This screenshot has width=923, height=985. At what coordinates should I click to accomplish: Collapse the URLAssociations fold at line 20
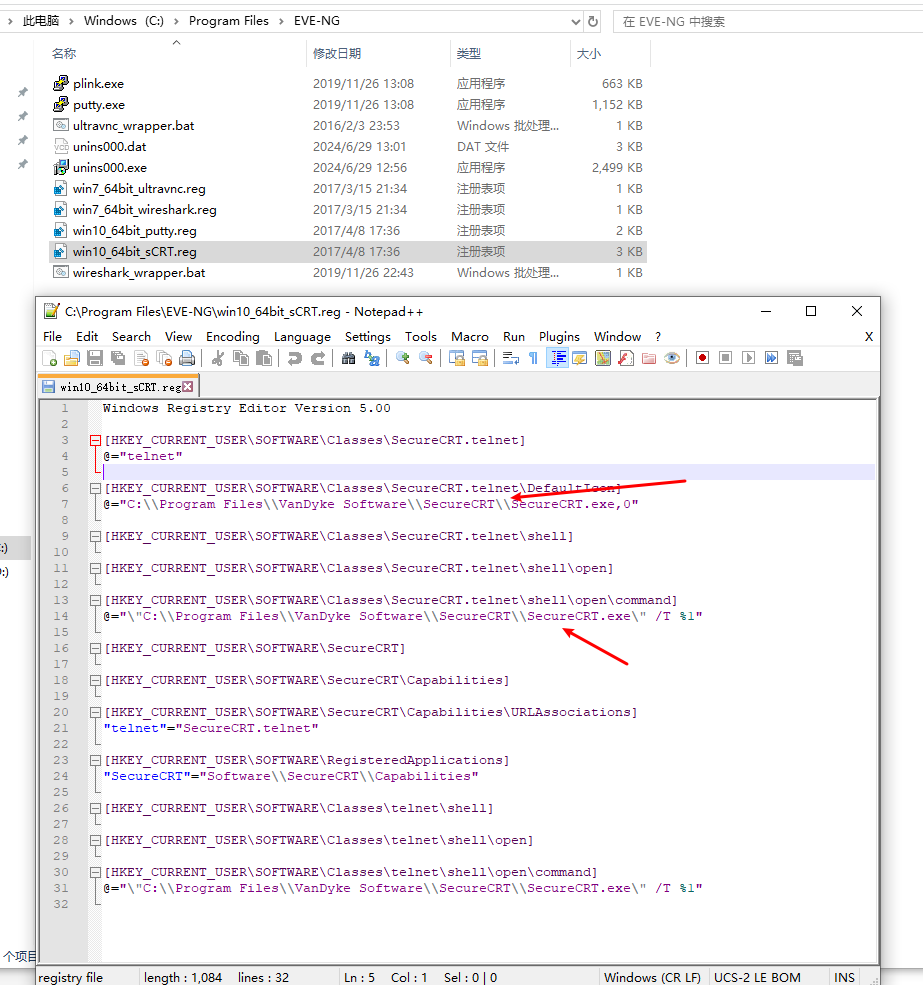pos(95,712)
